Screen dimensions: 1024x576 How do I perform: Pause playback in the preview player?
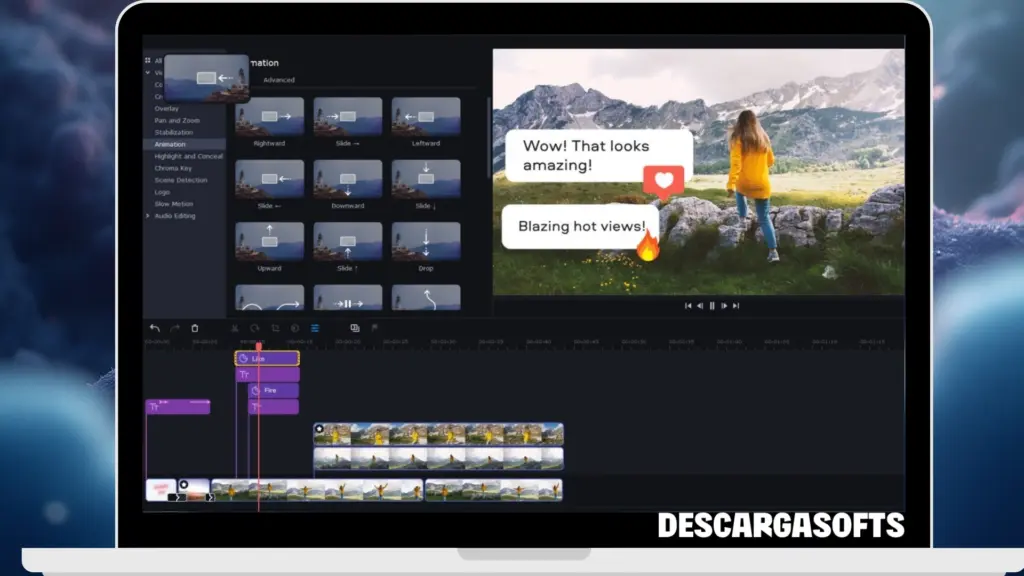pyautogui.click(x=712, y=305)
